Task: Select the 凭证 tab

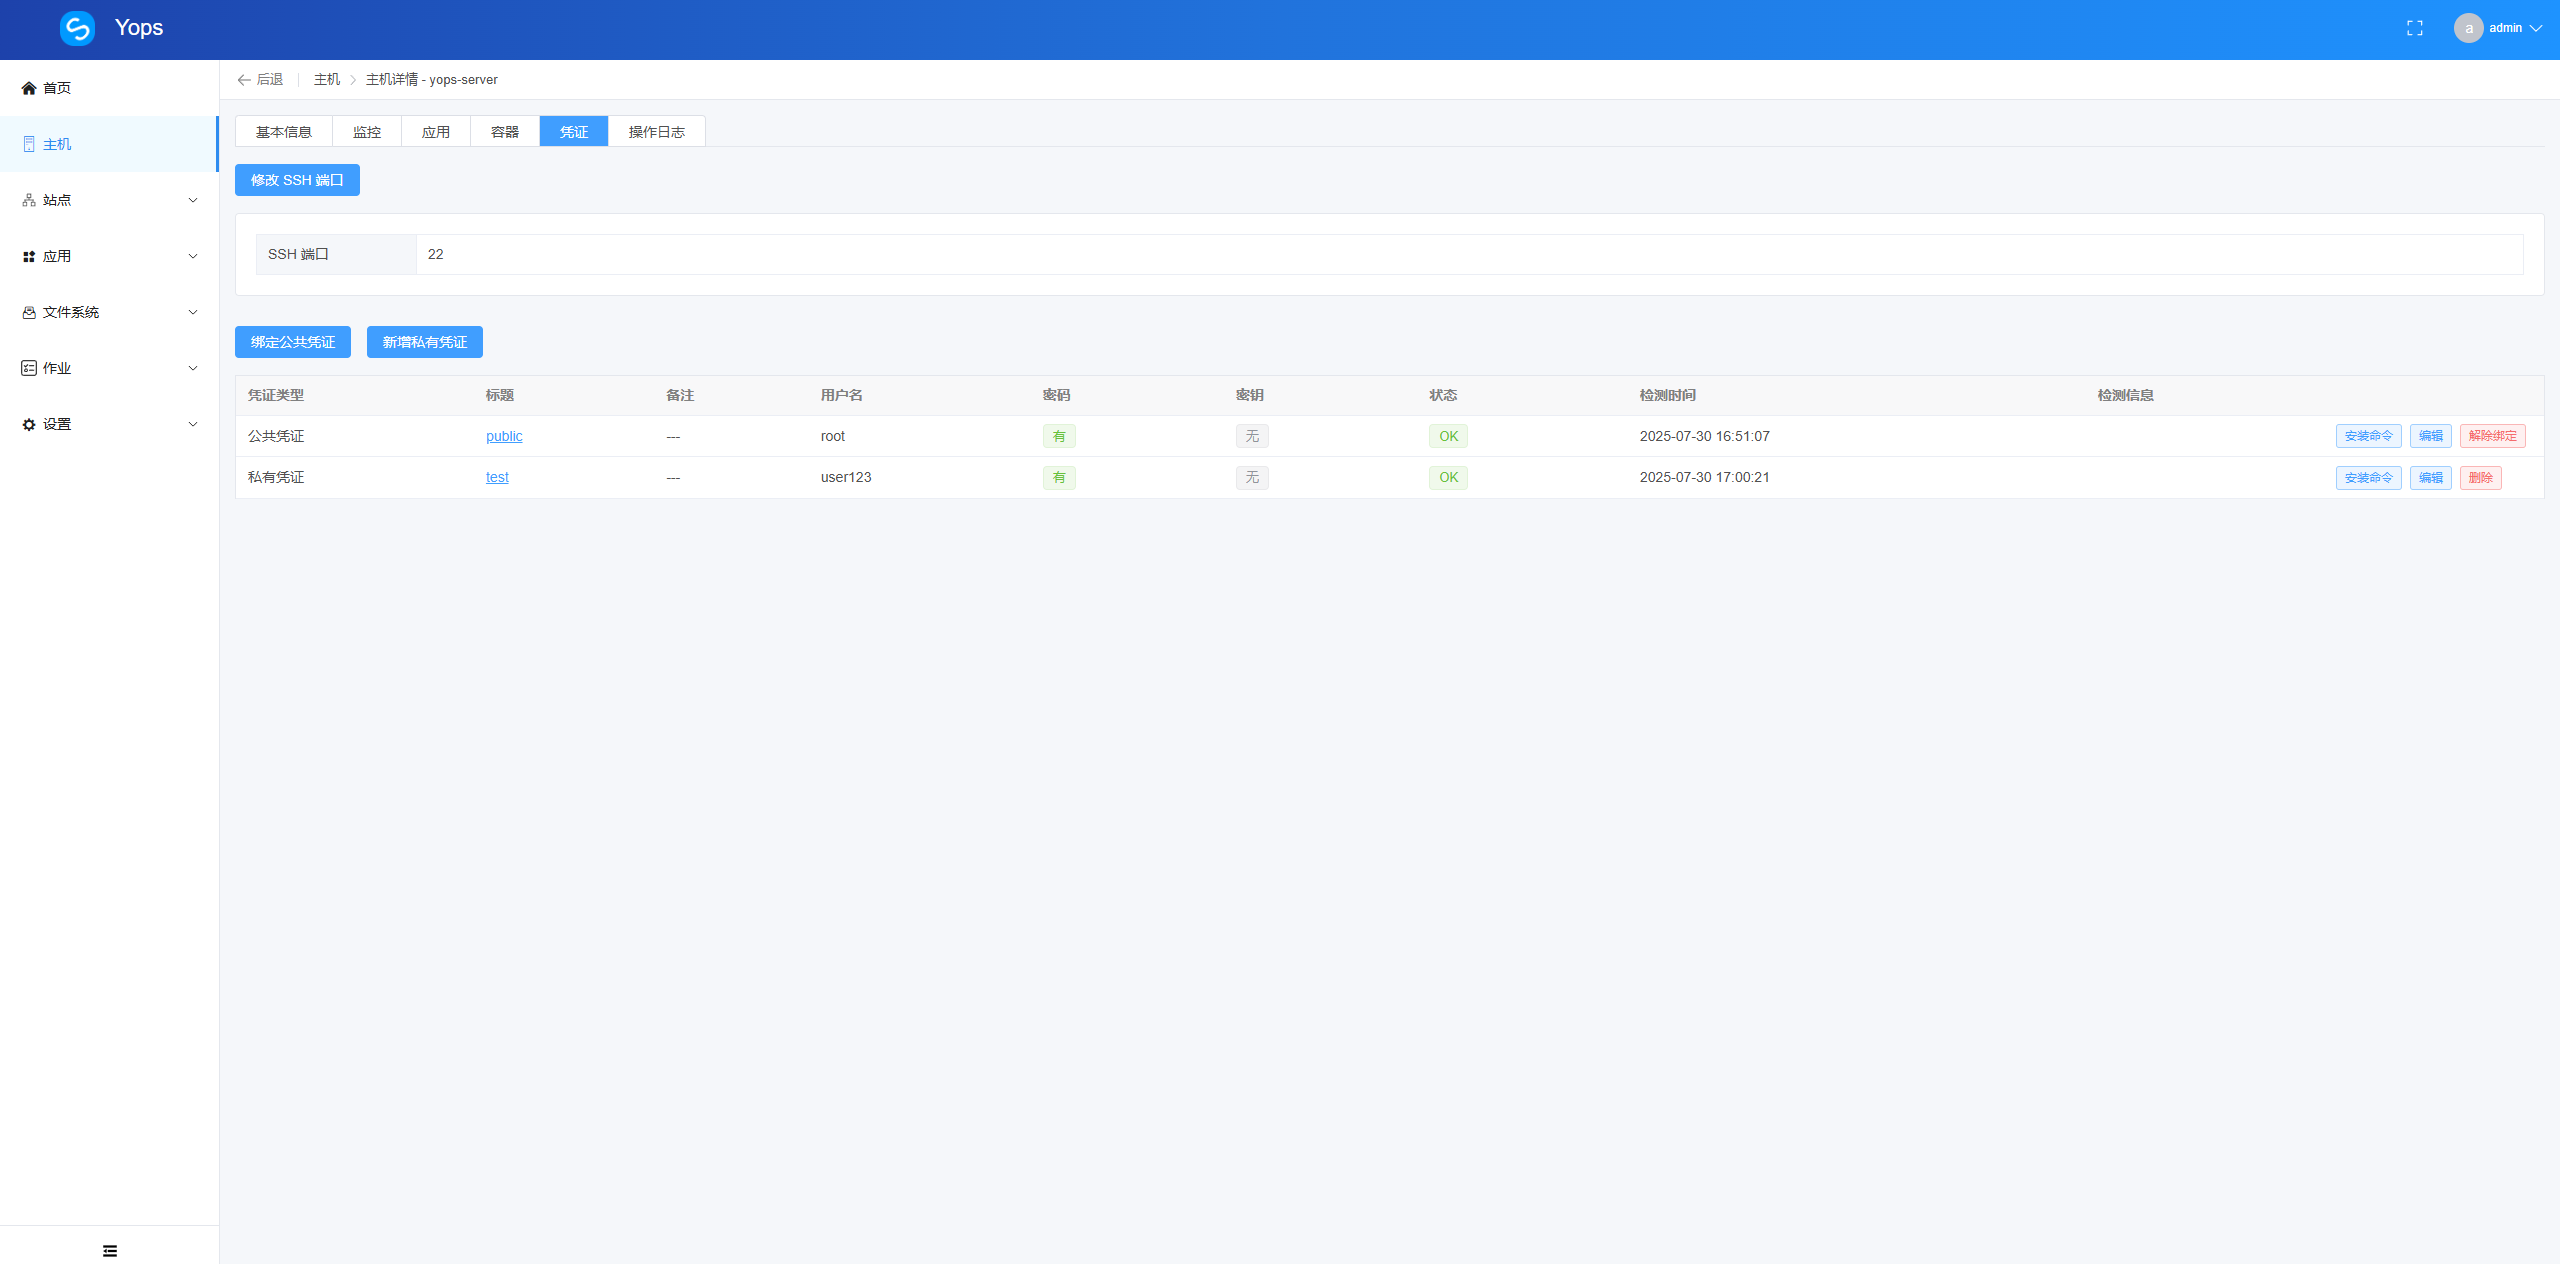Action: click(574, 131)
